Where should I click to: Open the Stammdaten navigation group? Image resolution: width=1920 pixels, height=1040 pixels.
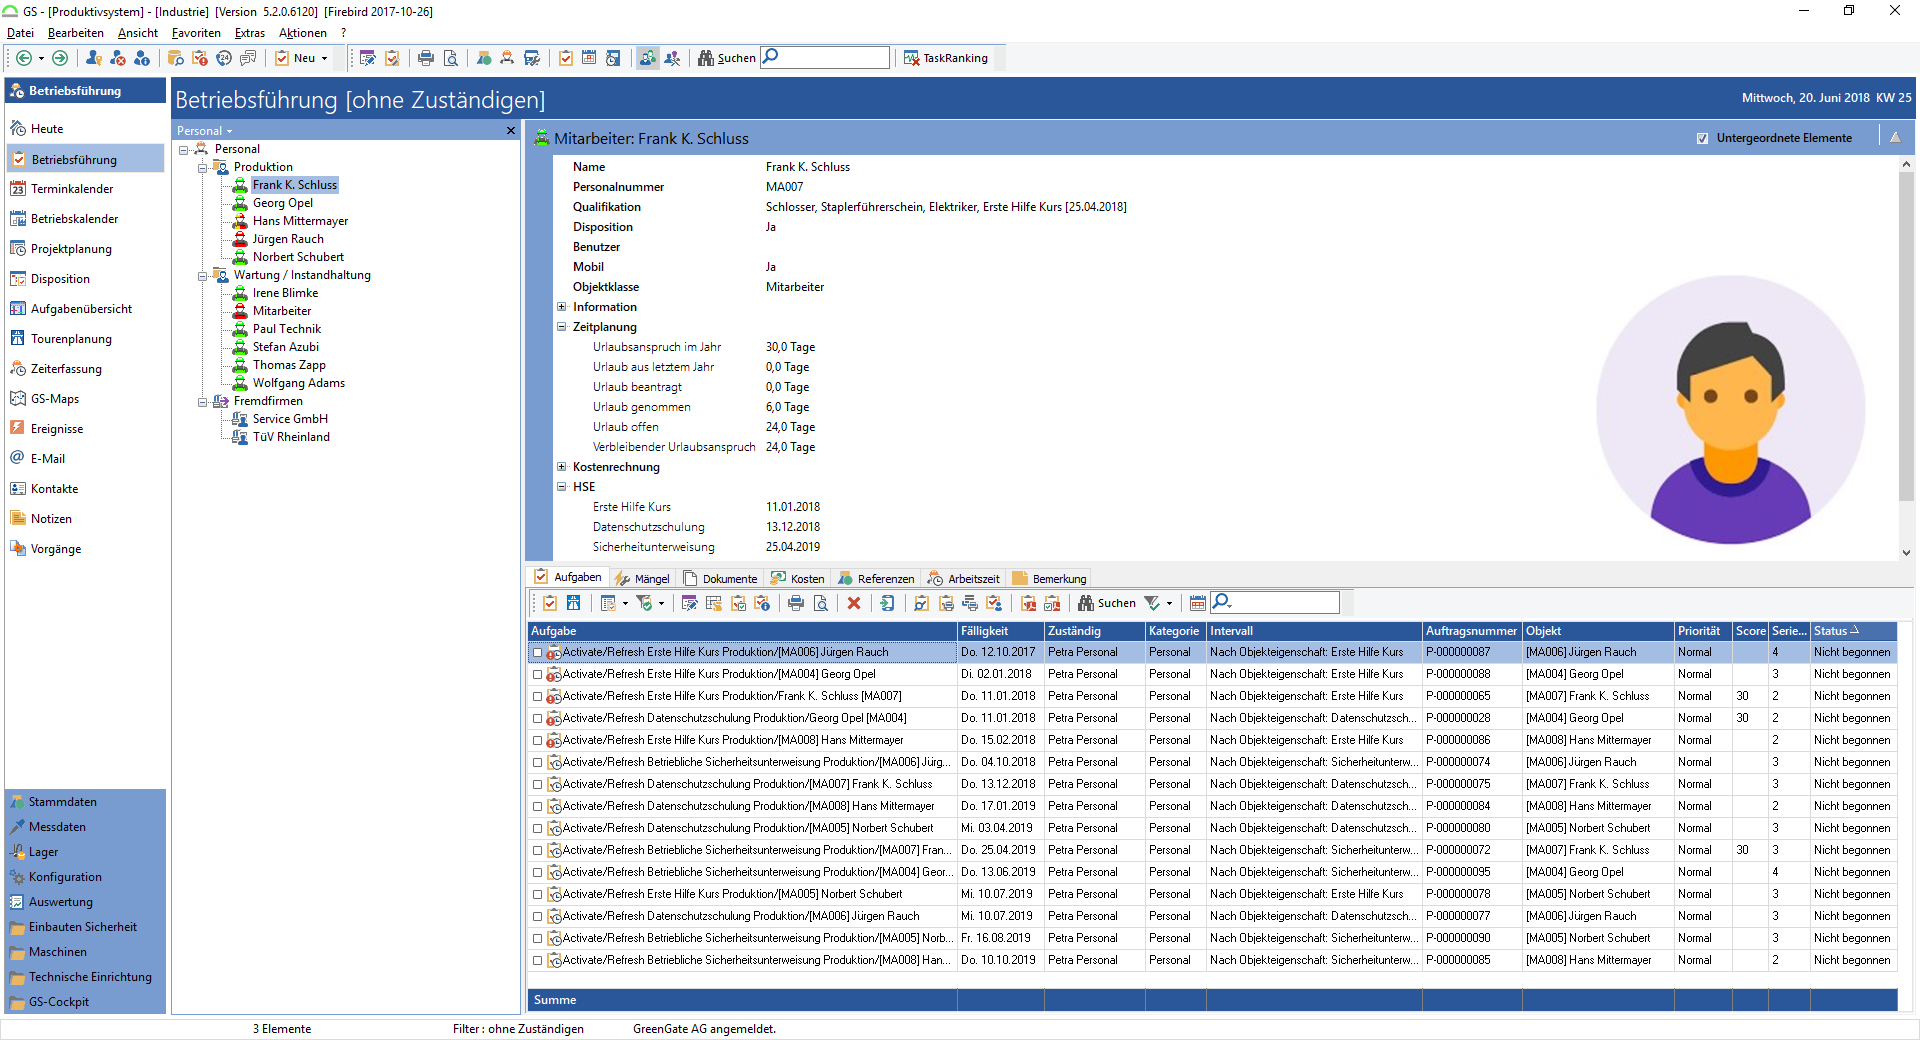[63, 802]
